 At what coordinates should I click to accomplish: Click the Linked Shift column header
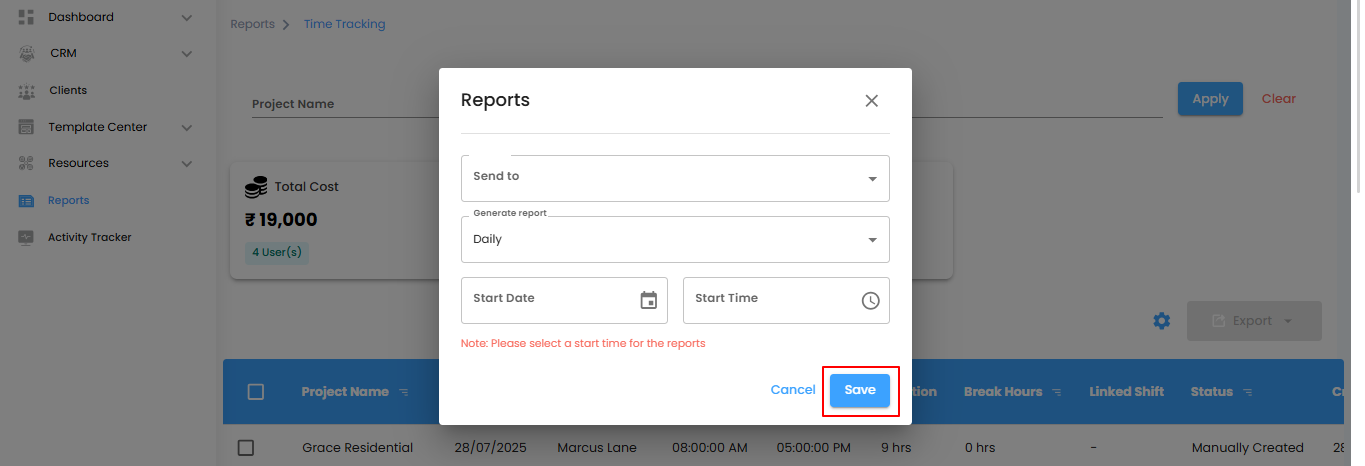coord(1127,392)
